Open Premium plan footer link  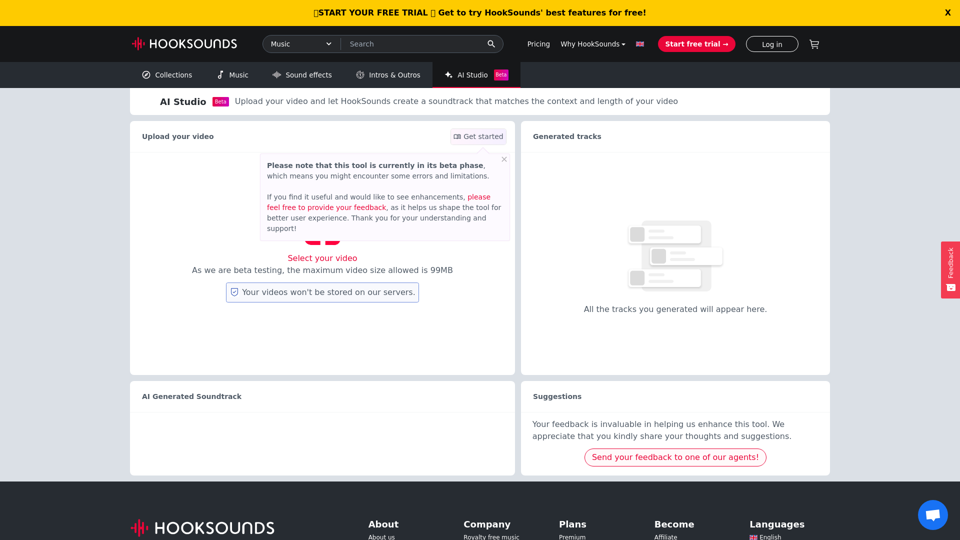[572, 537]
